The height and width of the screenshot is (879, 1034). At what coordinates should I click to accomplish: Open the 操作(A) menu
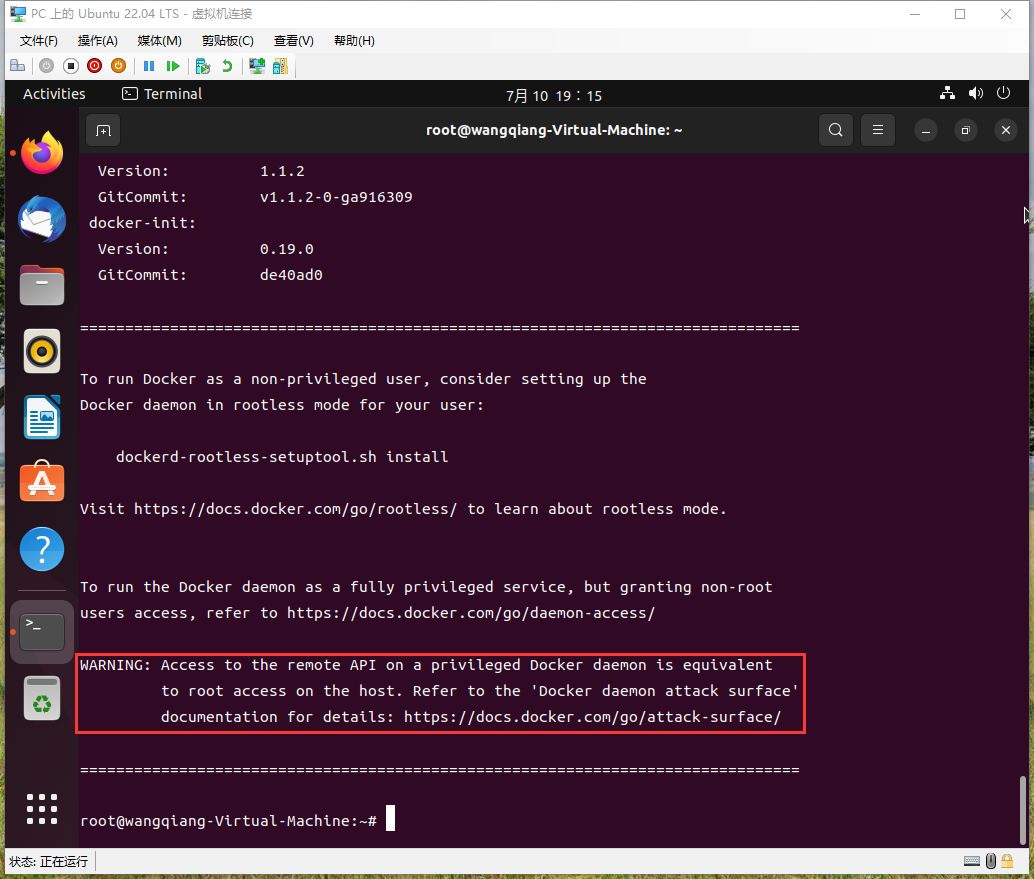click(x=98, y=41)
